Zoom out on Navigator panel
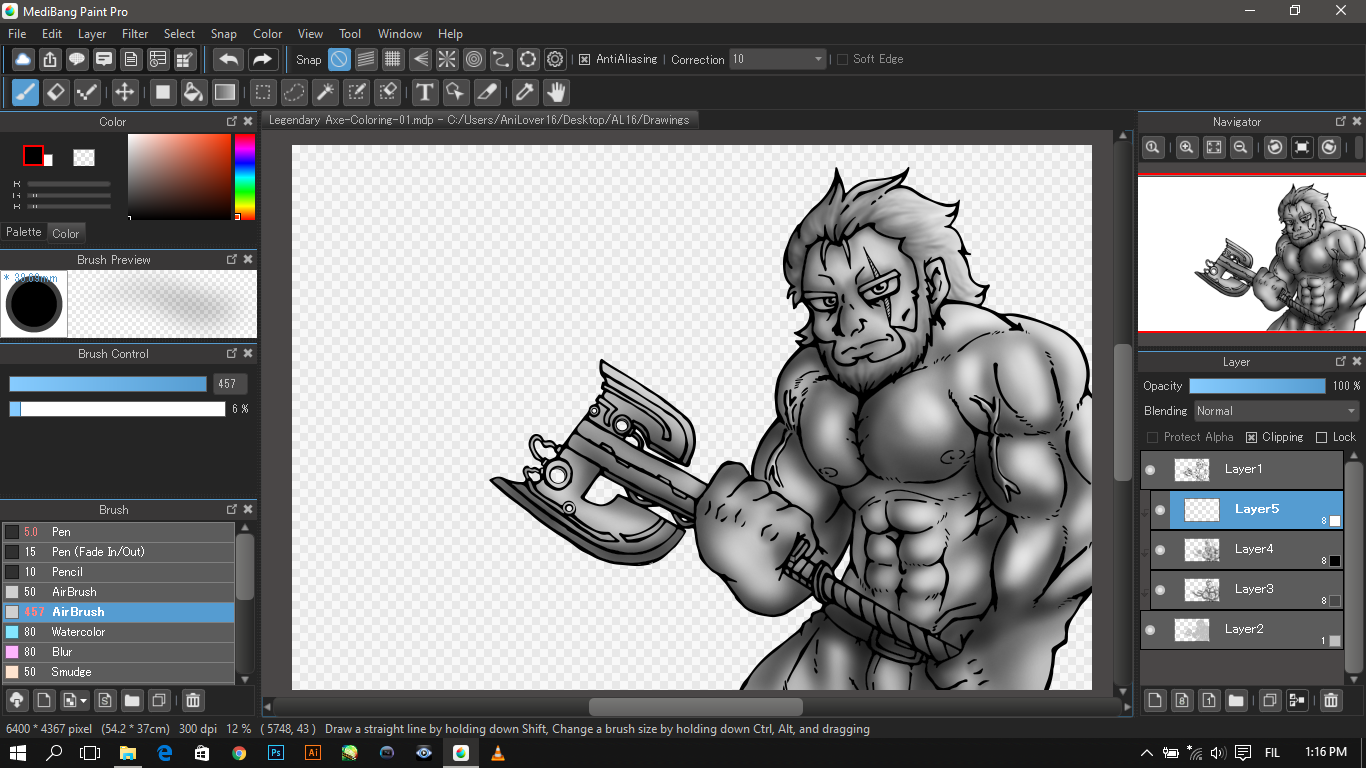Image resolution: width=1366 pixels, height=768 pixels. (1240, 147)
